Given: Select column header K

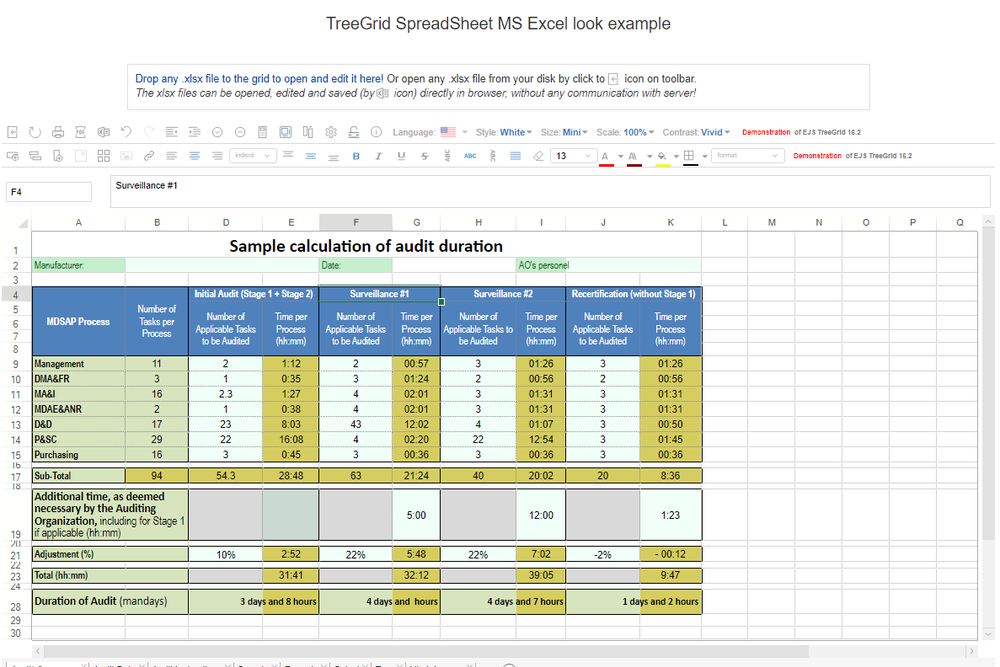Looking at the screenshot, I should click(670, 223).
